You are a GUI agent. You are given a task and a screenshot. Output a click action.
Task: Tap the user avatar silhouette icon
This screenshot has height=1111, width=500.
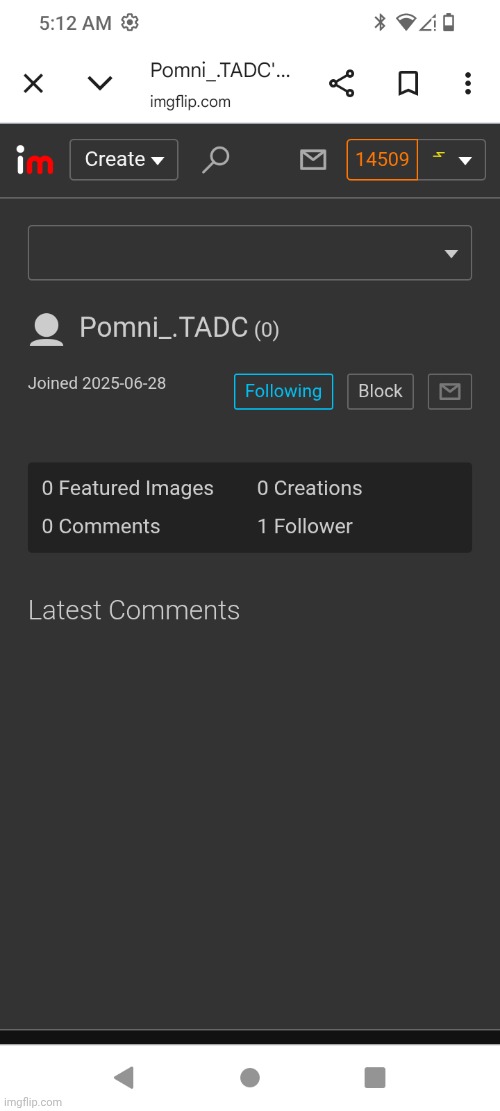pyautogui.click(x=46, y=329)
